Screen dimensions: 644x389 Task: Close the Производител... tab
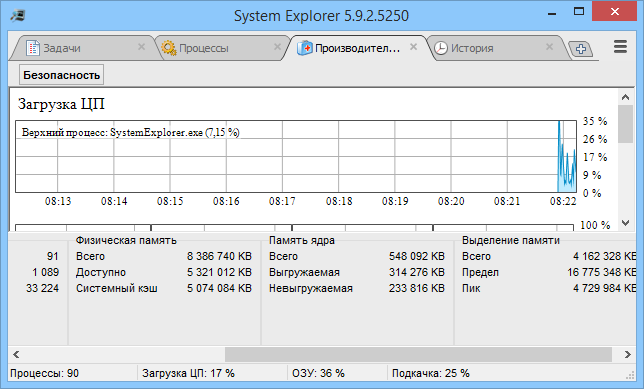point(413,47)
